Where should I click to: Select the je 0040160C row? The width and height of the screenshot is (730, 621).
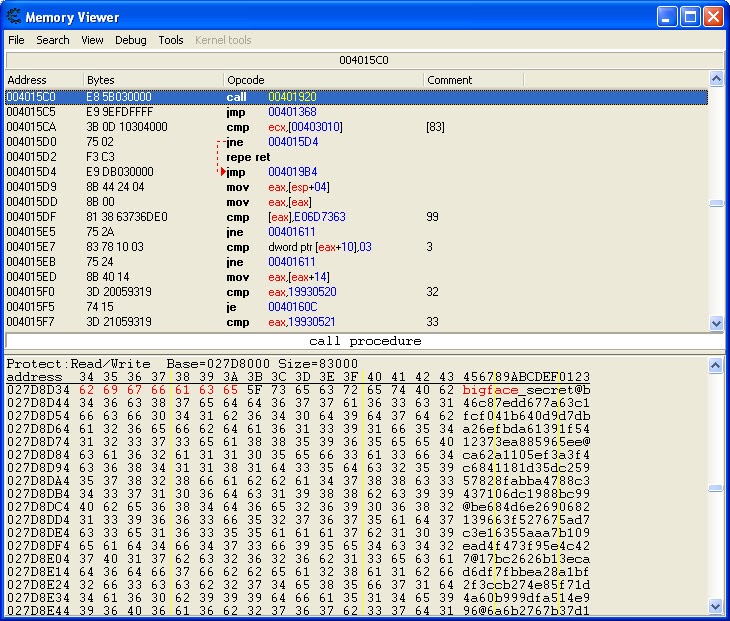point(357,307)
